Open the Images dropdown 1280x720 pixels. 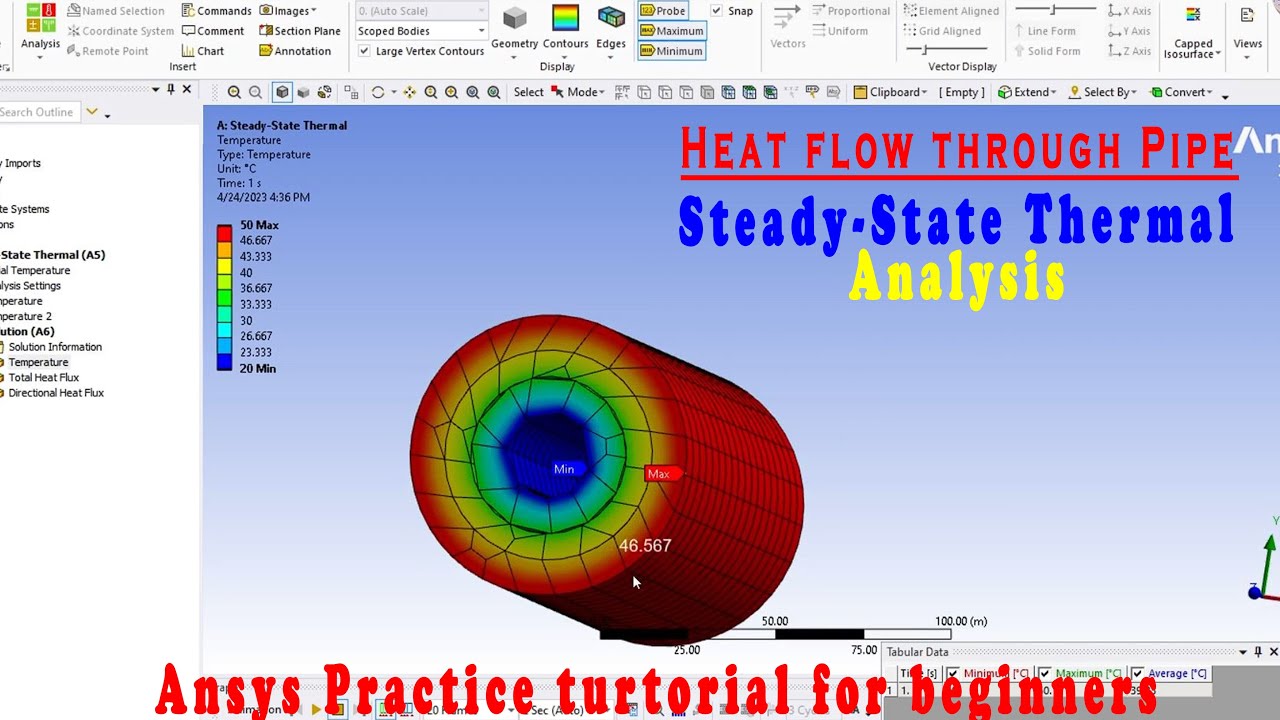coord(287,11)
